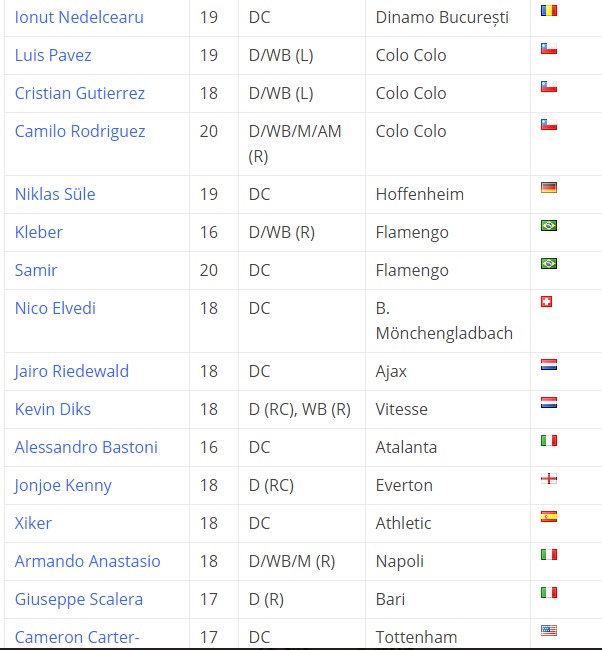This screenshot has width=602, height=650.
Task: Click the Romanian flag for Ionut Nedelcearu
Action: click(x=549, y=10)
